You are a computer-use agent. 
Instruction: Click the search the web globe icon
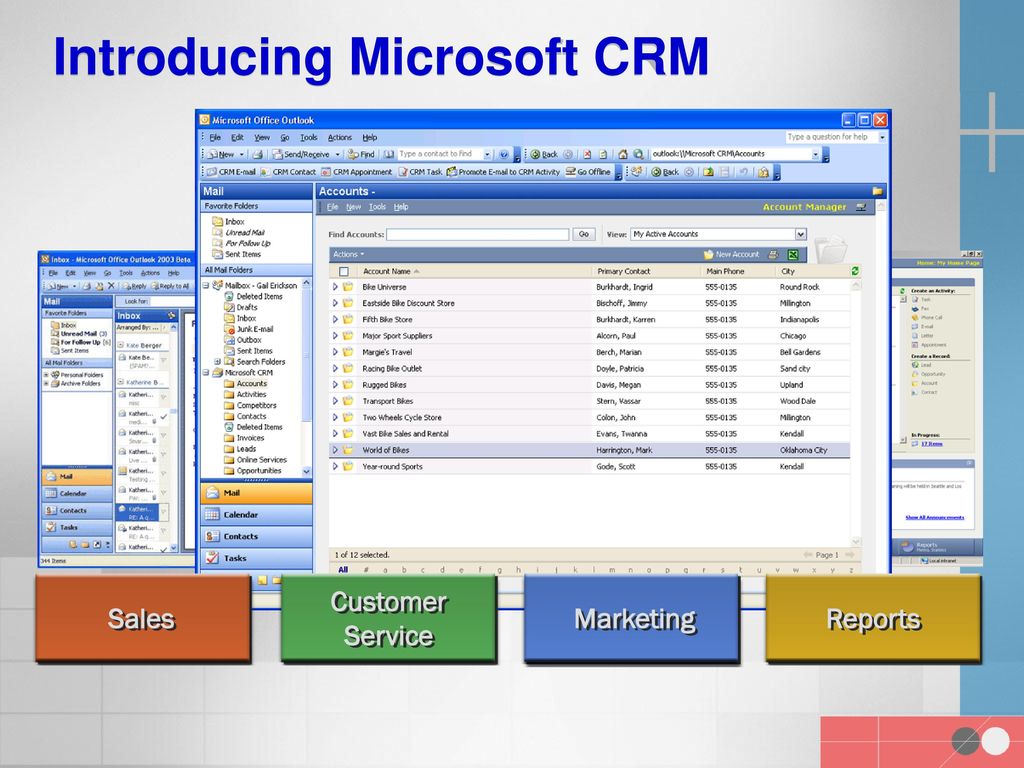click(x=638, y=154)
